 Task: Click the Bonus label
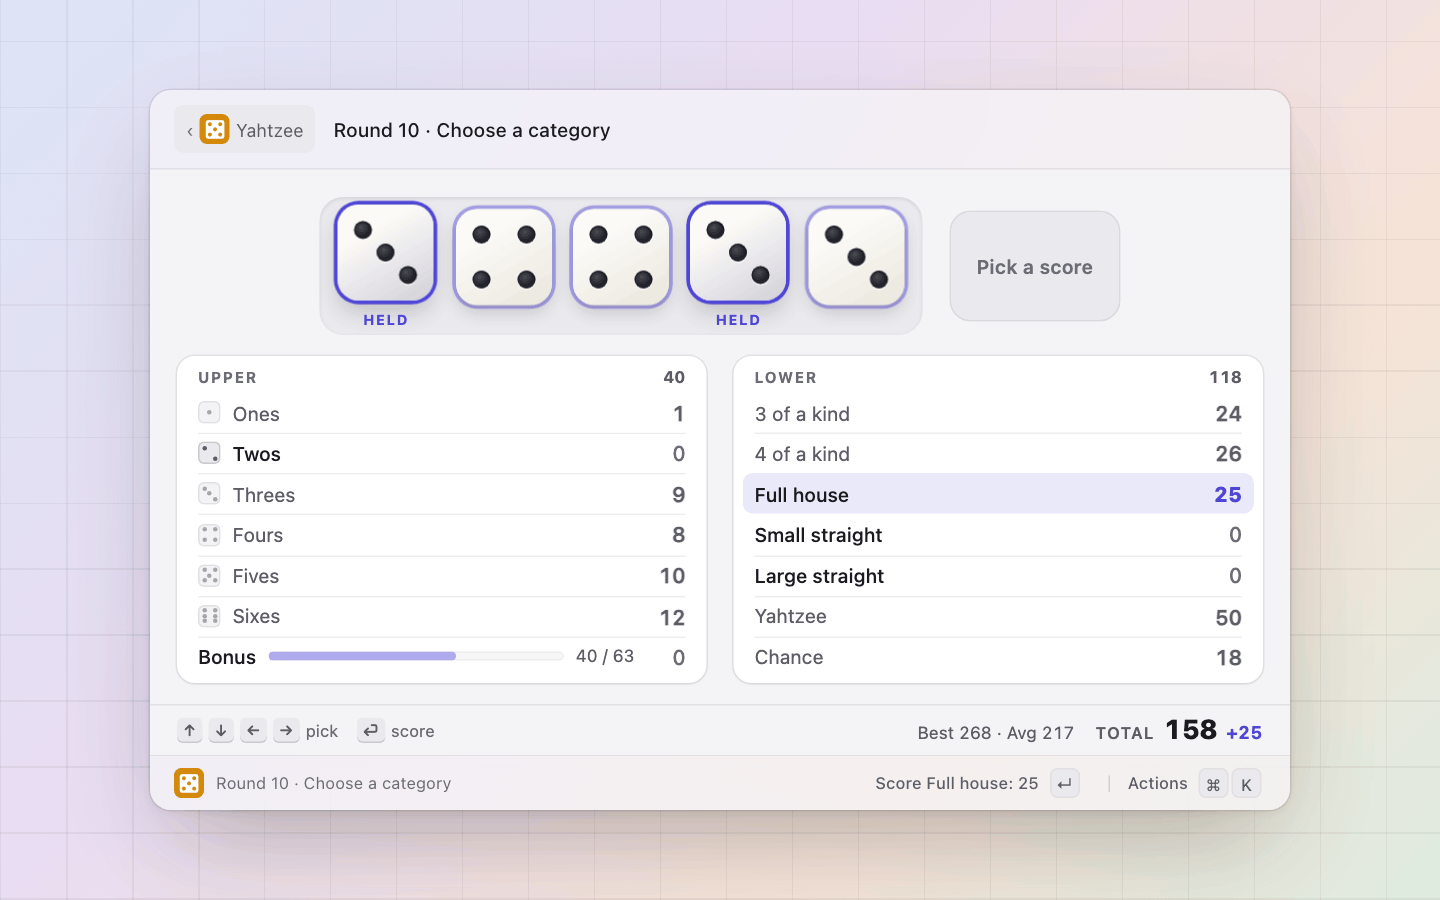coord(227,657)
